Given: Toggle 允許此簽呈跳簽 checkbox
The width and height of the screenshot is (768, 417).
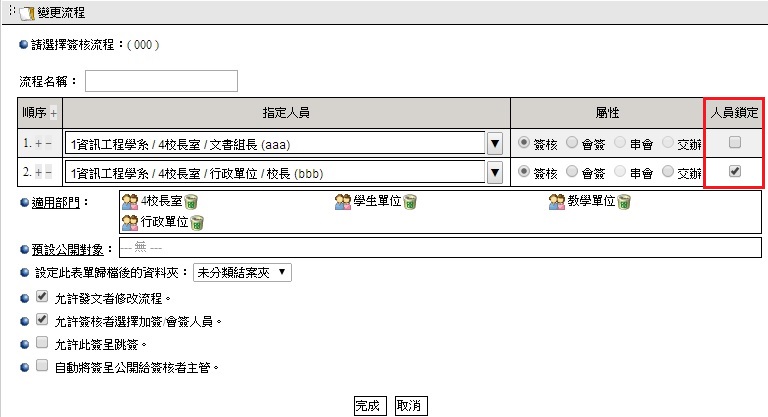Looking at the screenshot, I should click(x=42, y=342).
